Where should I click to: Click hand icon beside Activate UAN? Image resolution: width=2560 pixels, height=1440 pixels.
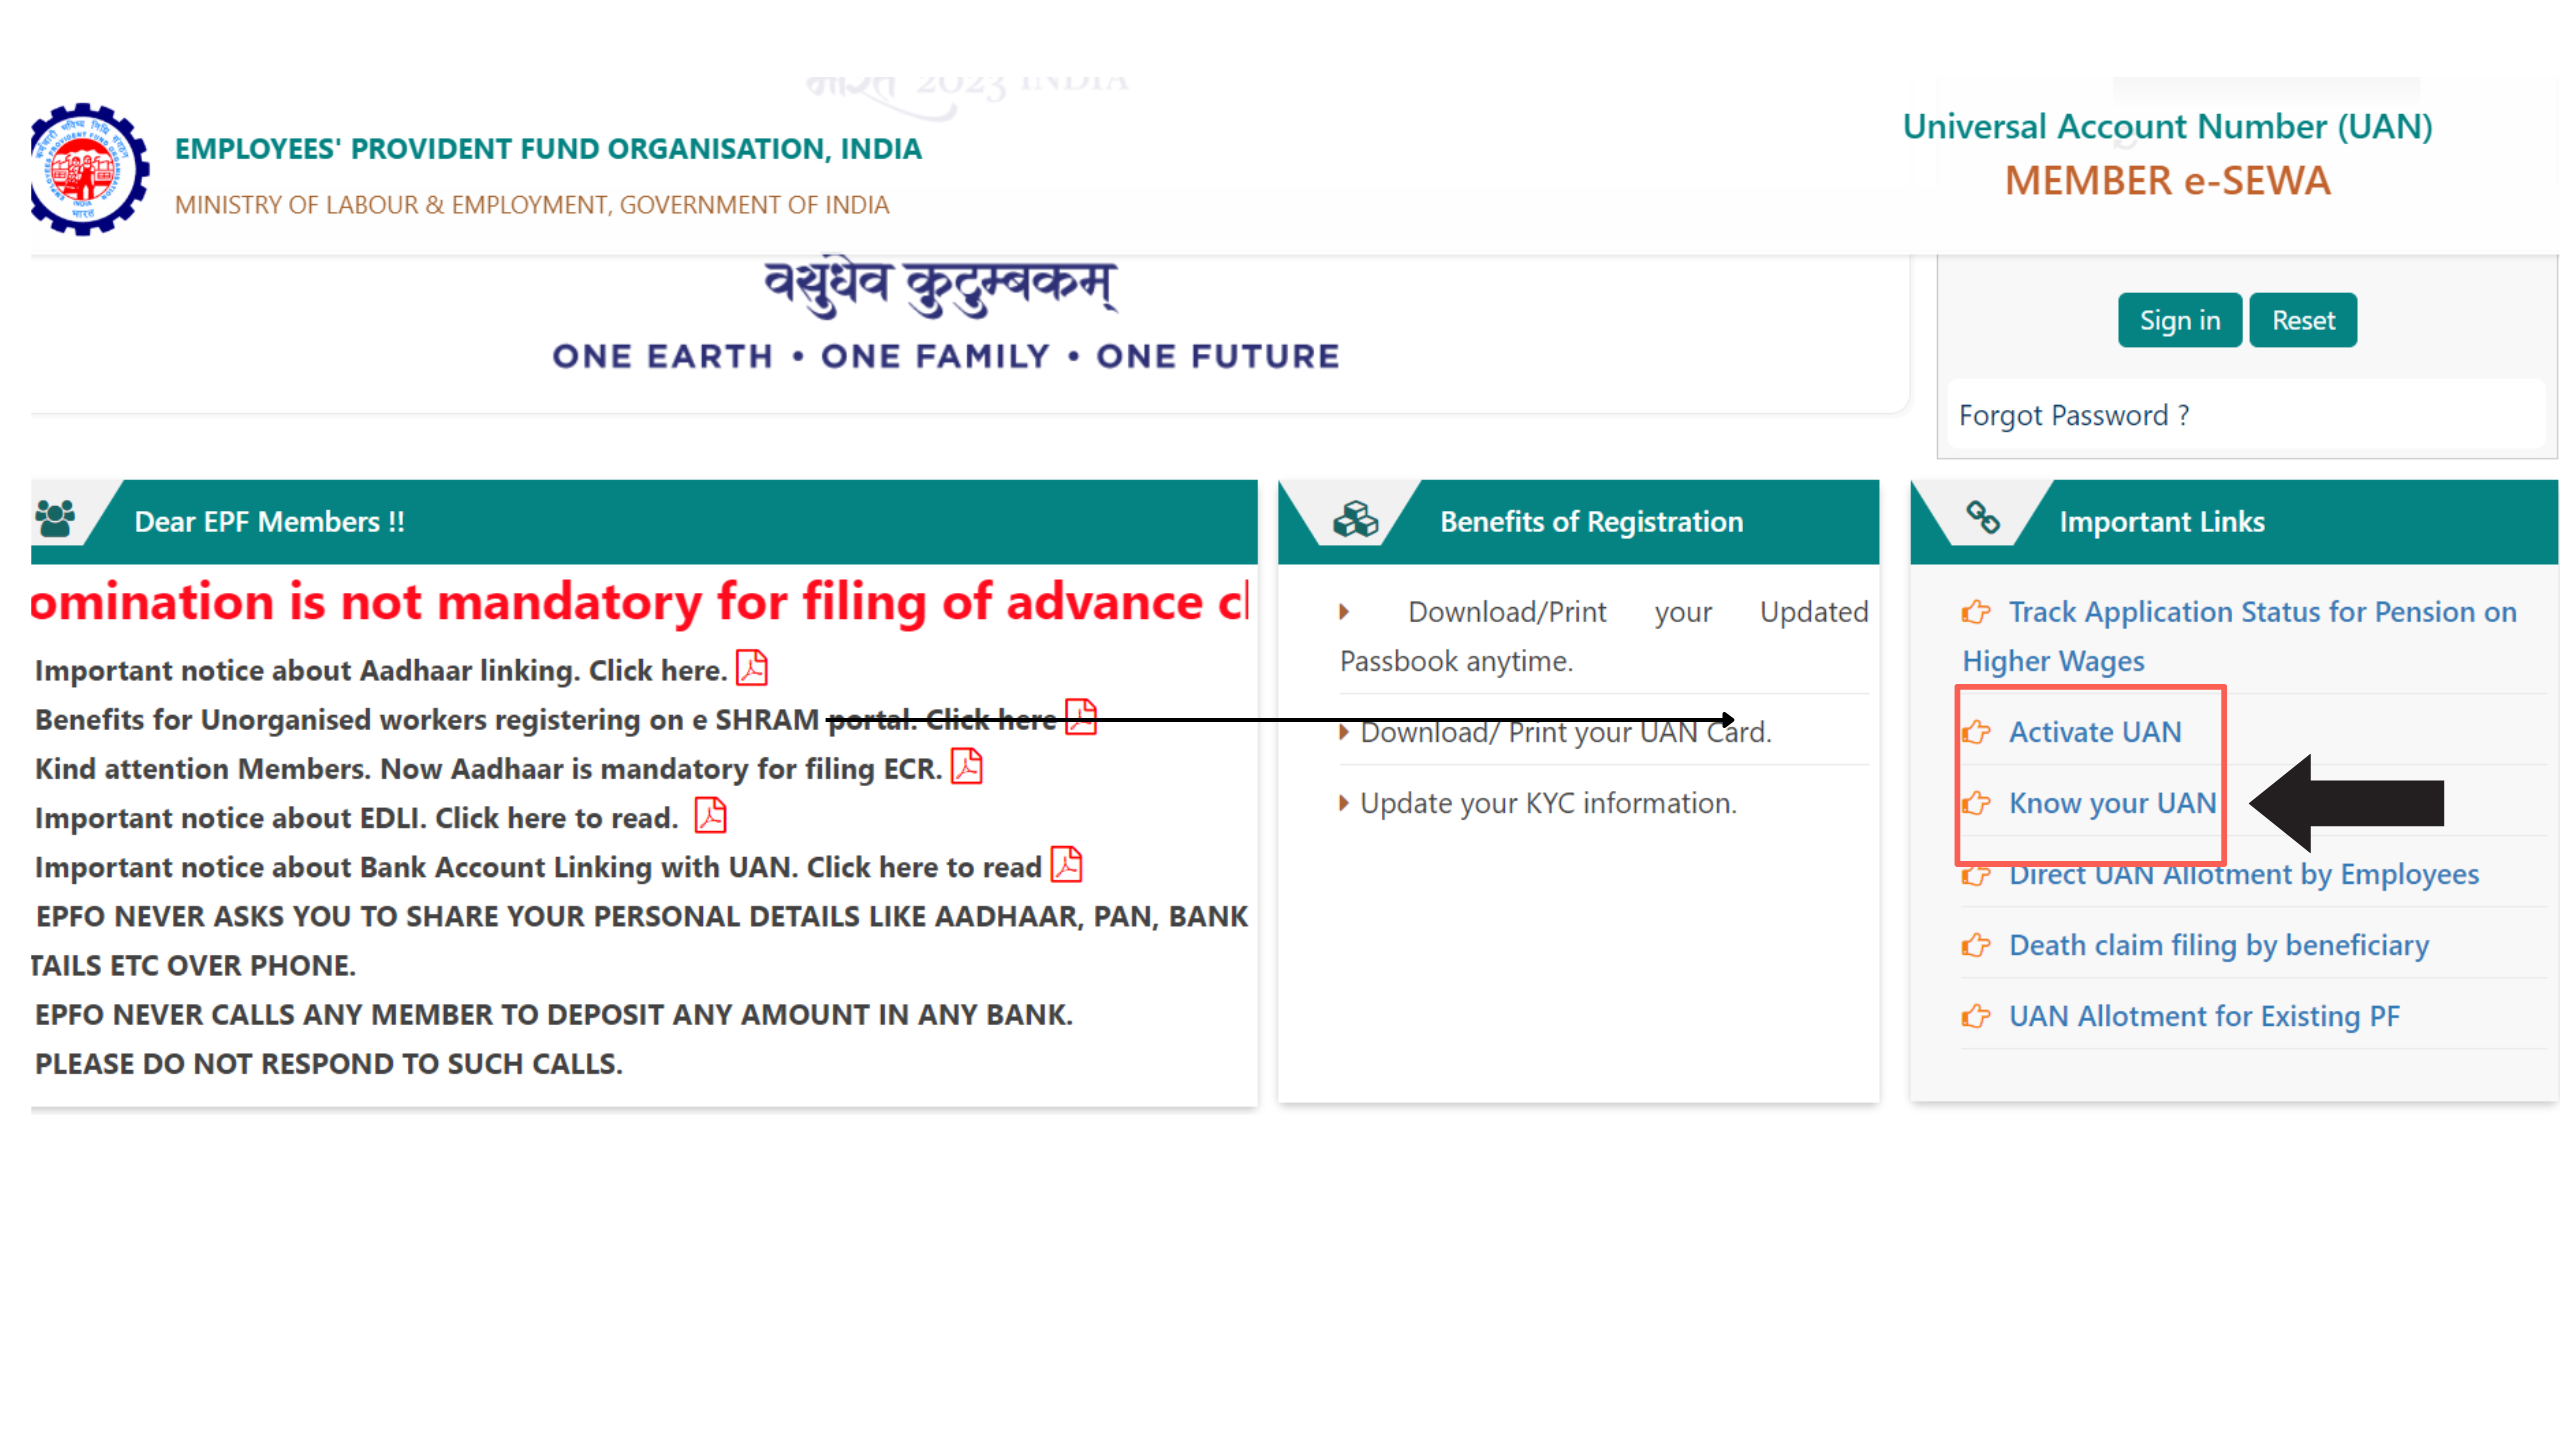(1976, 732)
